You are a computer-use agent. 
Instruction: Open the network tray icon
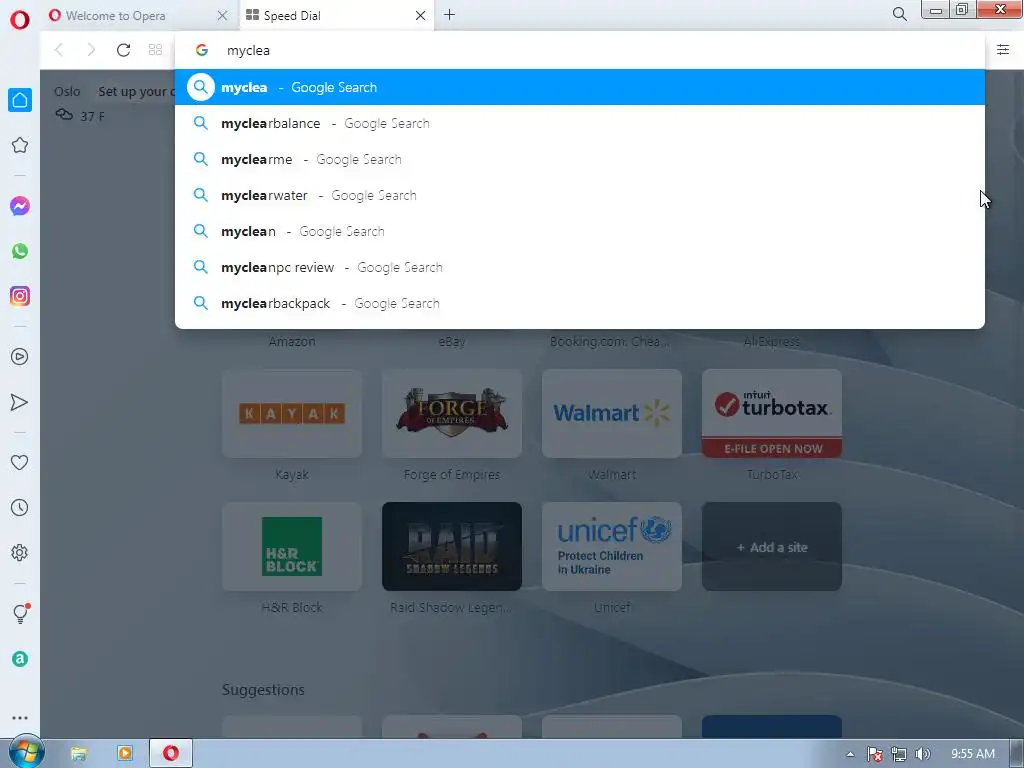[x=899, y=754]
